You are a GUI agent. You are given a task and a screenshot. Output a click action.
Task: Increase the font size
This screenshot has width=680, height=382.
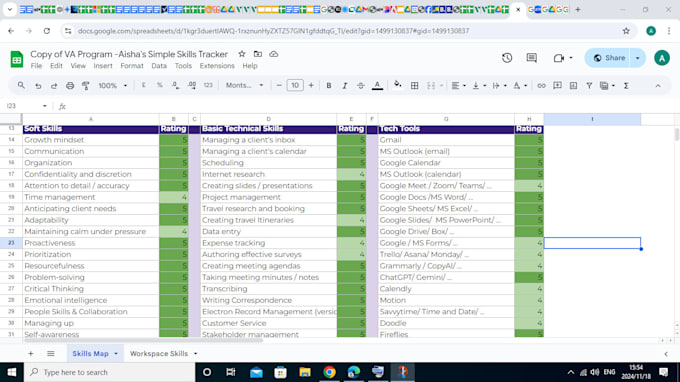[311, 85]
